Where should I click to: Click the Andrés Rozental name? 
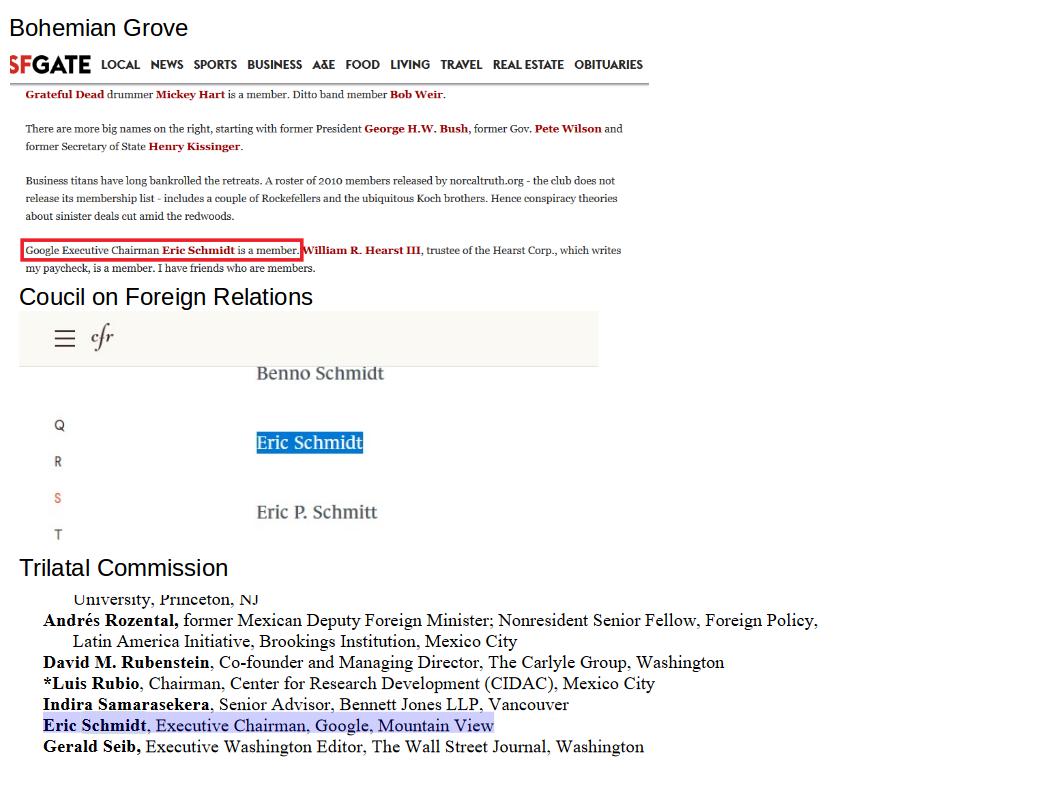point(111,621)
